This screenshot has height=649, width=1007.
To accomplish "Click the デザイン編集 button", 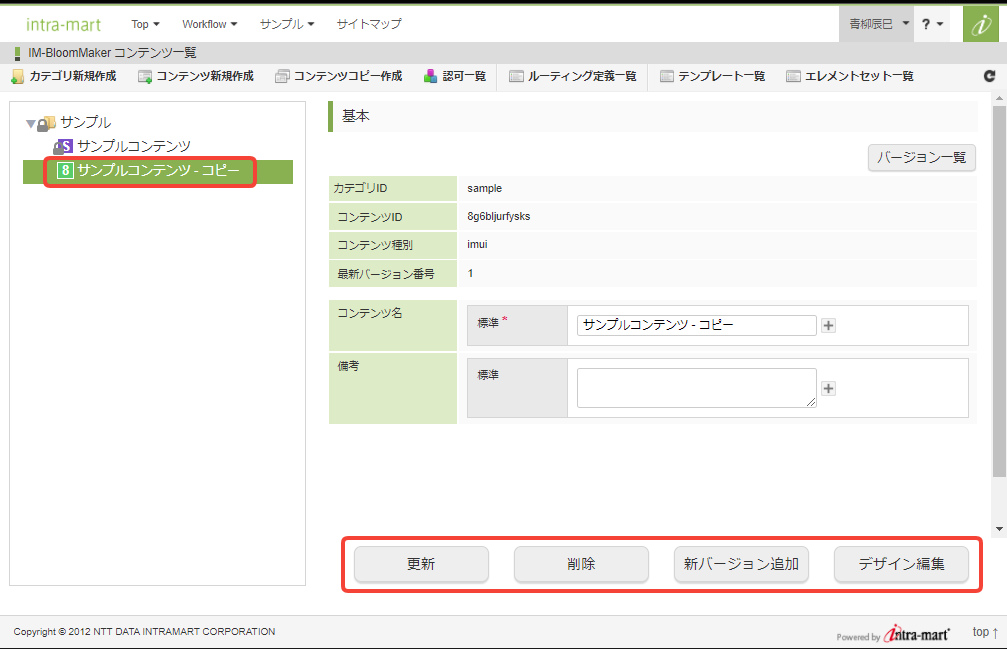I will click(x=901, y=564).
